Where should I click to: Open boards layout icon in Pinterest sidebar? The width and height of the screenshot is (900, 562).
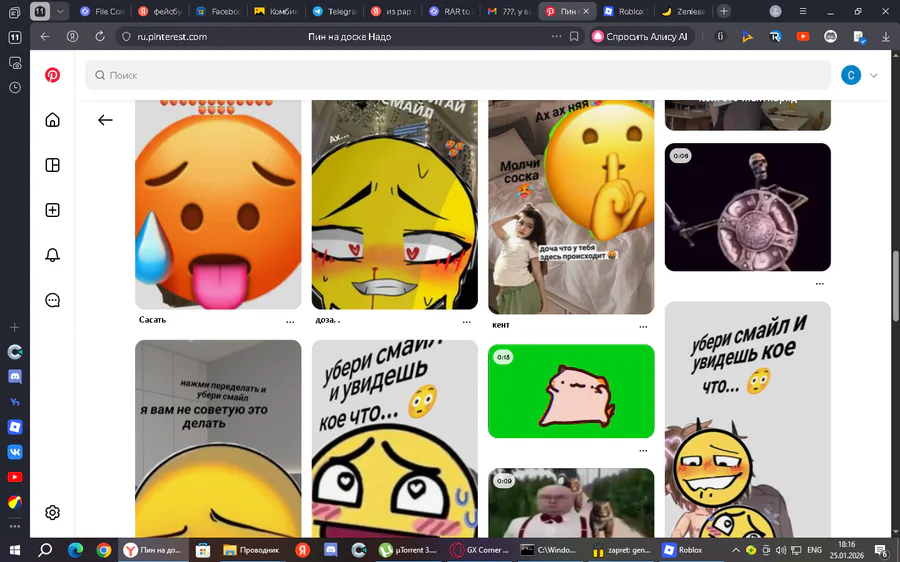52,165
